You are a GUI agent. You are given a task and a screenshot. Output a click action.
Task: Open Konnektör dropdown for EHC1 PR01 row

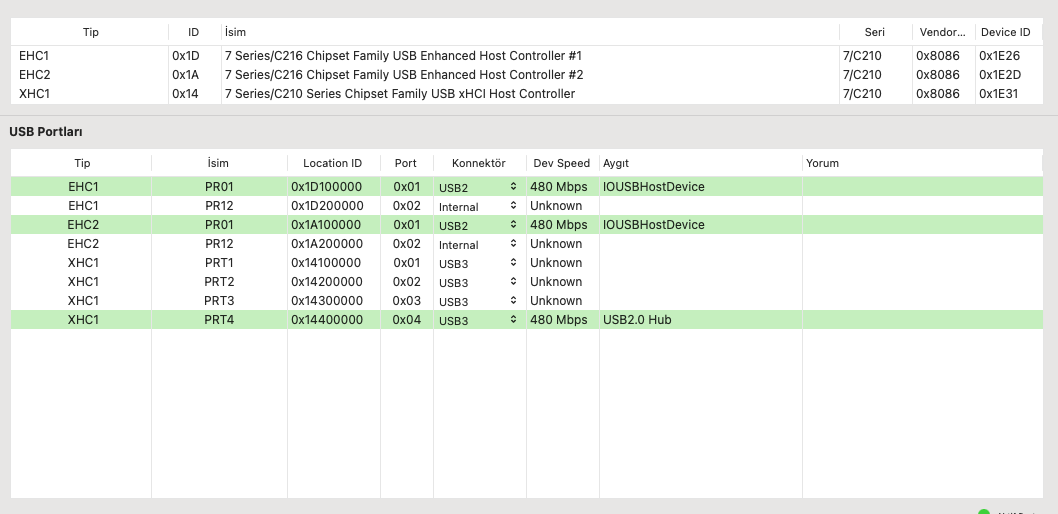[x=478, y=187]
